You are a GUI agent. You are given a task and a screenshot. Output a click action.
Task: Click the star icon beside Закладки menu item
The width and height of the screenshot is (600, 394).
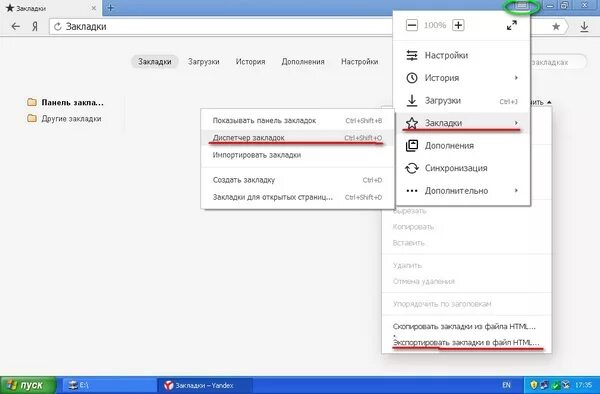point(412,123)
